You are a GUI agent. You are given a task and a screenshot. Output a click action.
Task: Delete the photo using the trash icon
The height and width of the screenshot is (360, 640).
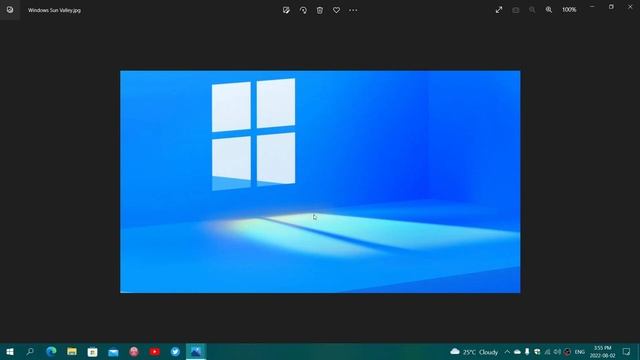[320, 10]
